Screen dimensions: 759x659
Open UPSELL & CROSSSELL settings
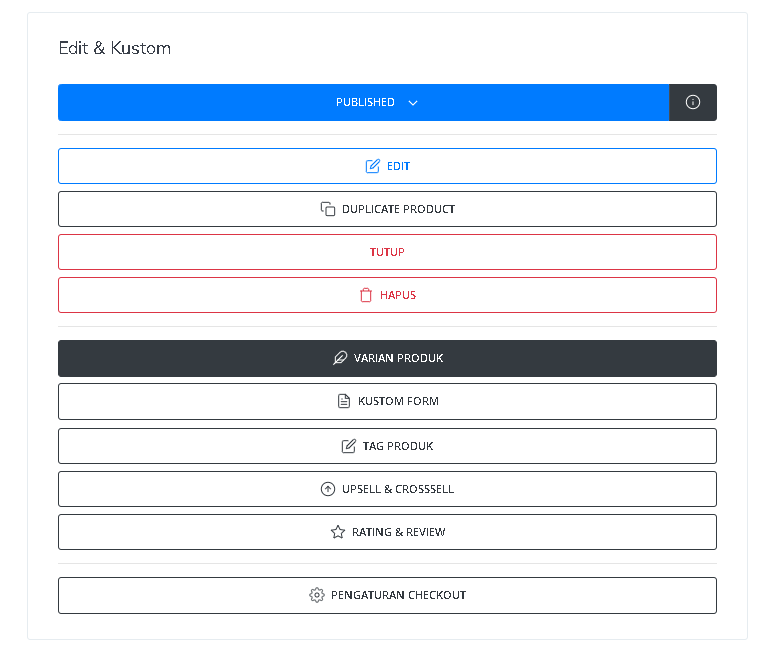387,489
